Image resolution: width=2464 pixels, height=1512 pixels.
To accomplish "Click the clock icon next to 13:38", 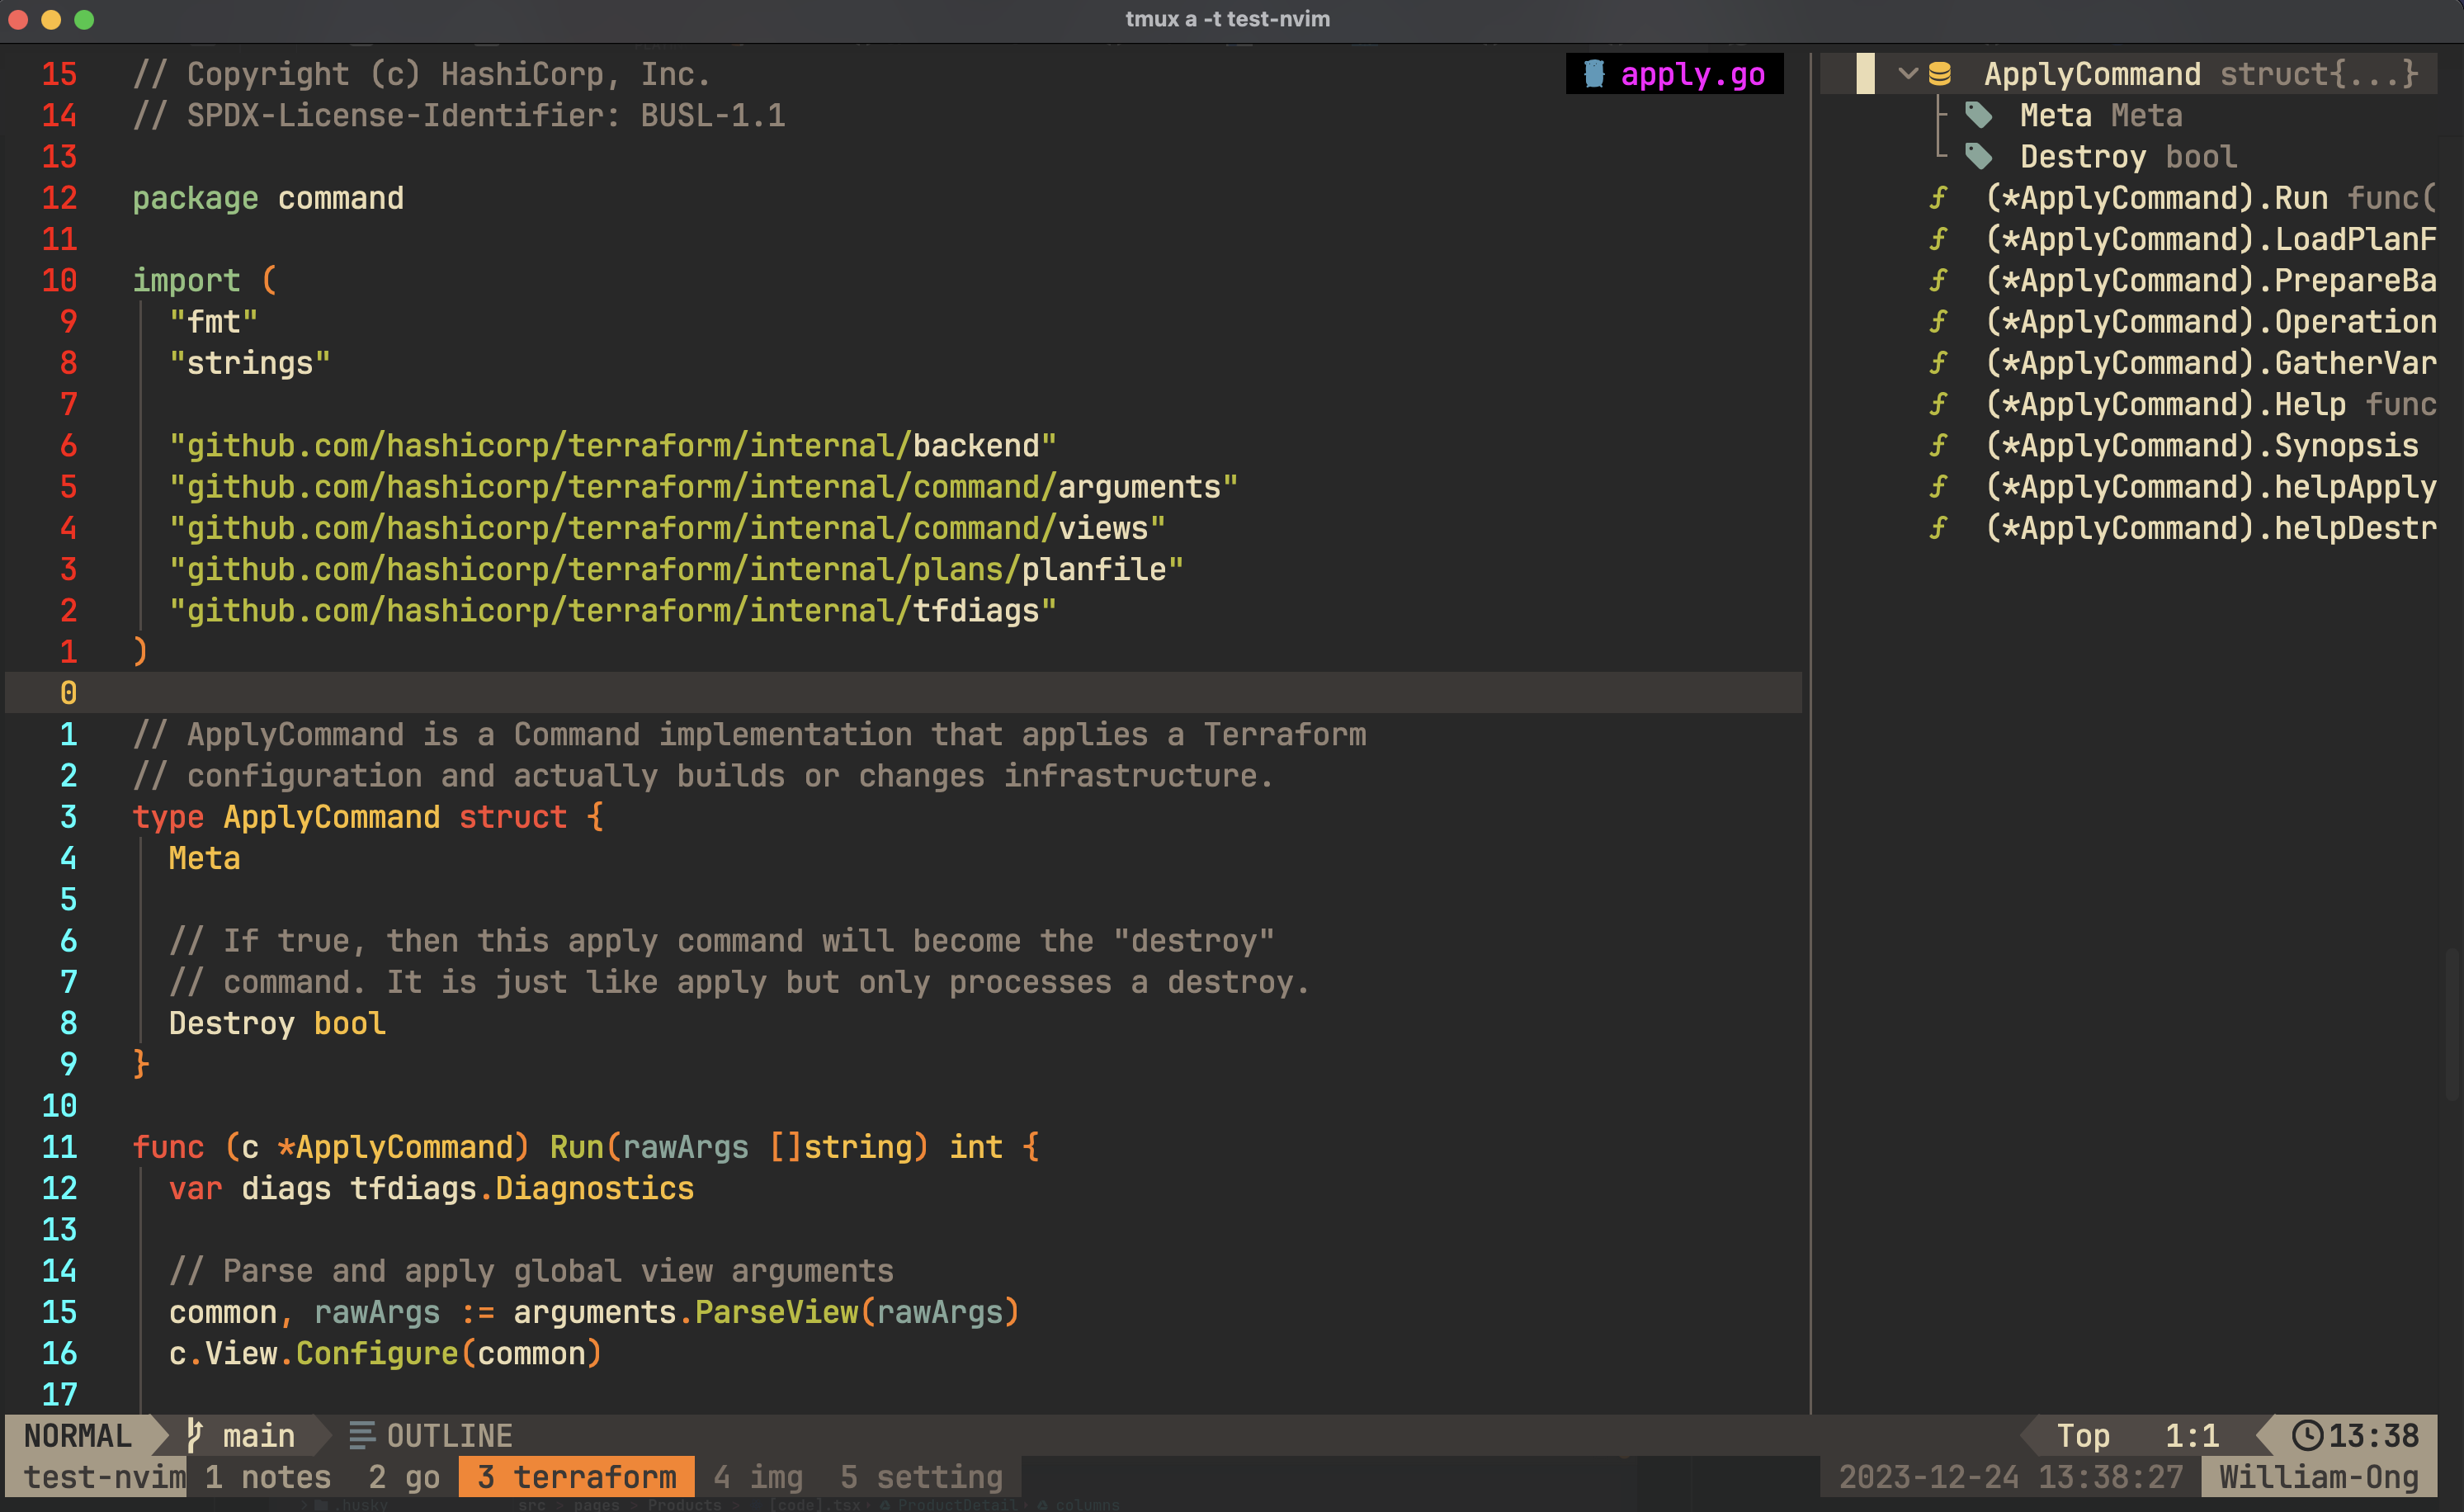I will click(2306, 1436).
